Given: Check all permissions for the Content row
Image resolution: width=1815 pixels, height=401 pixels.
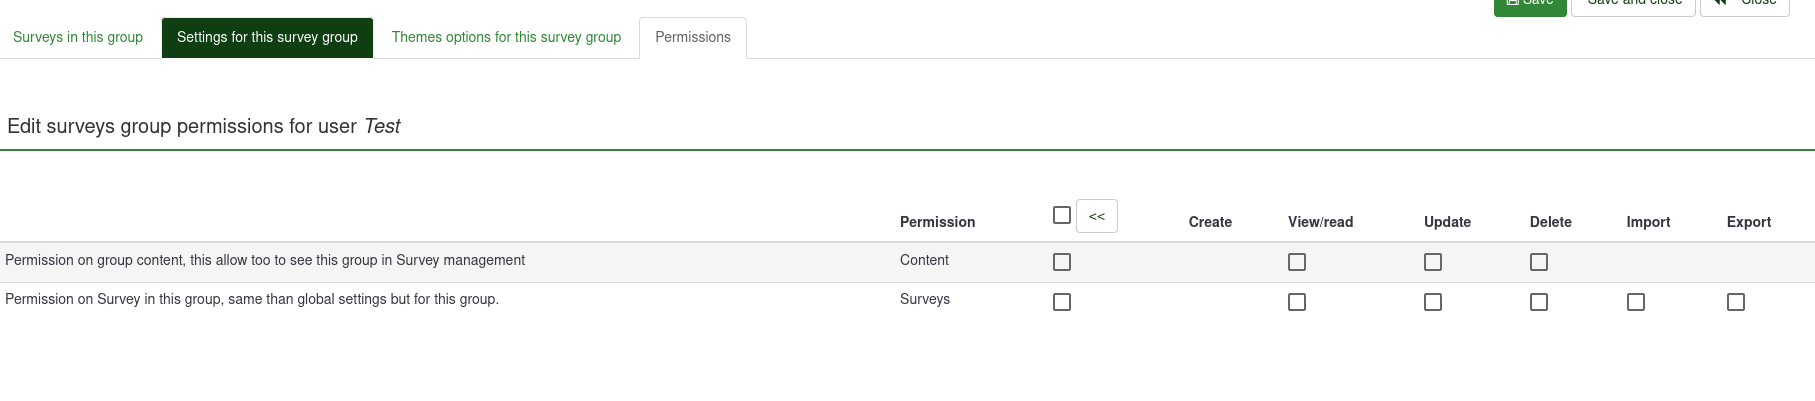Looking at the screenshot, I should tap(1062, 262).
